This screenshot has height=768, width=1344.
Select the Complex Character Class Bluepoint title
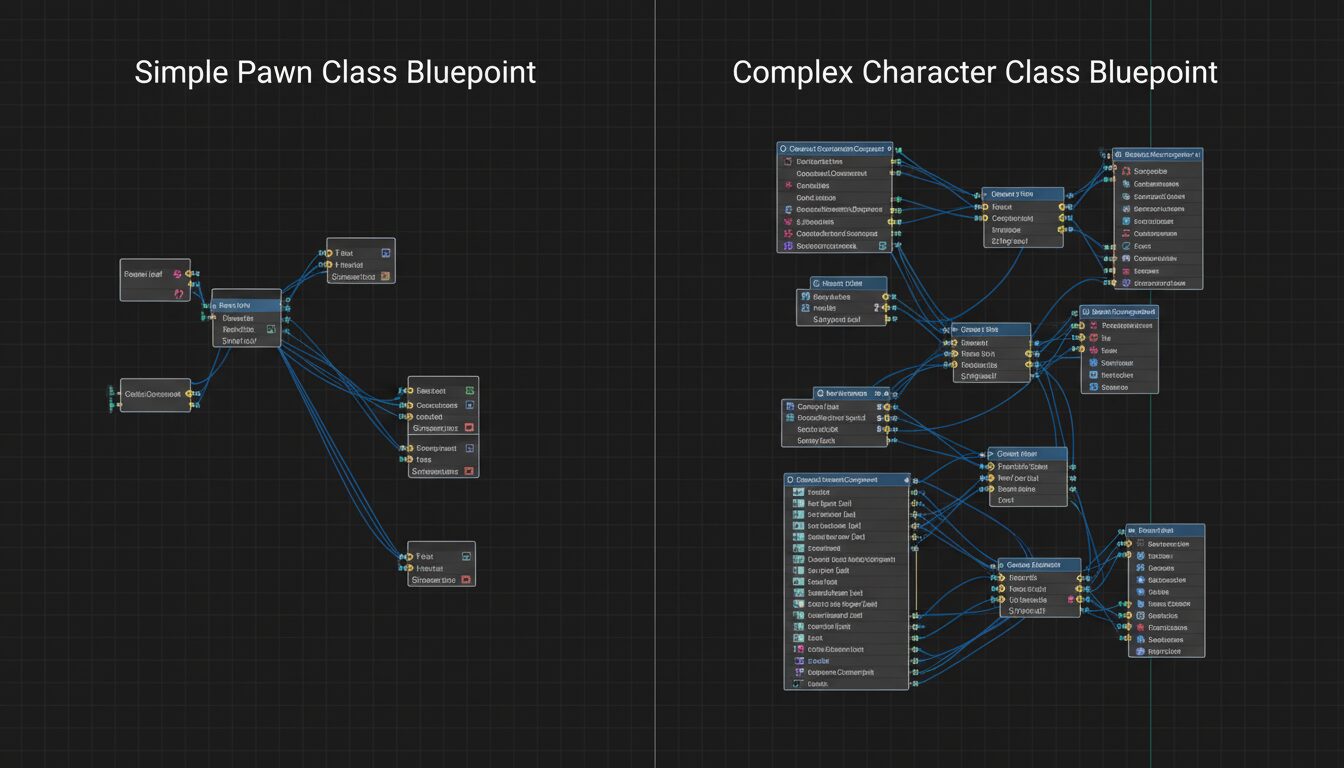tap(975, 72)
